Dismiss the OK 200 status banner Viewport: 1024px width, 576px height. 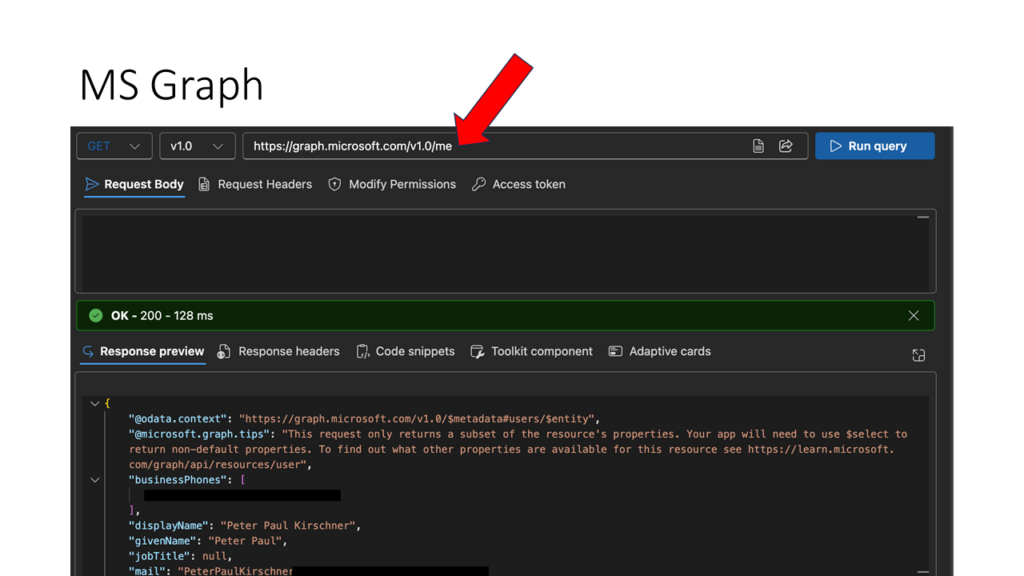[x=913, y=316]
